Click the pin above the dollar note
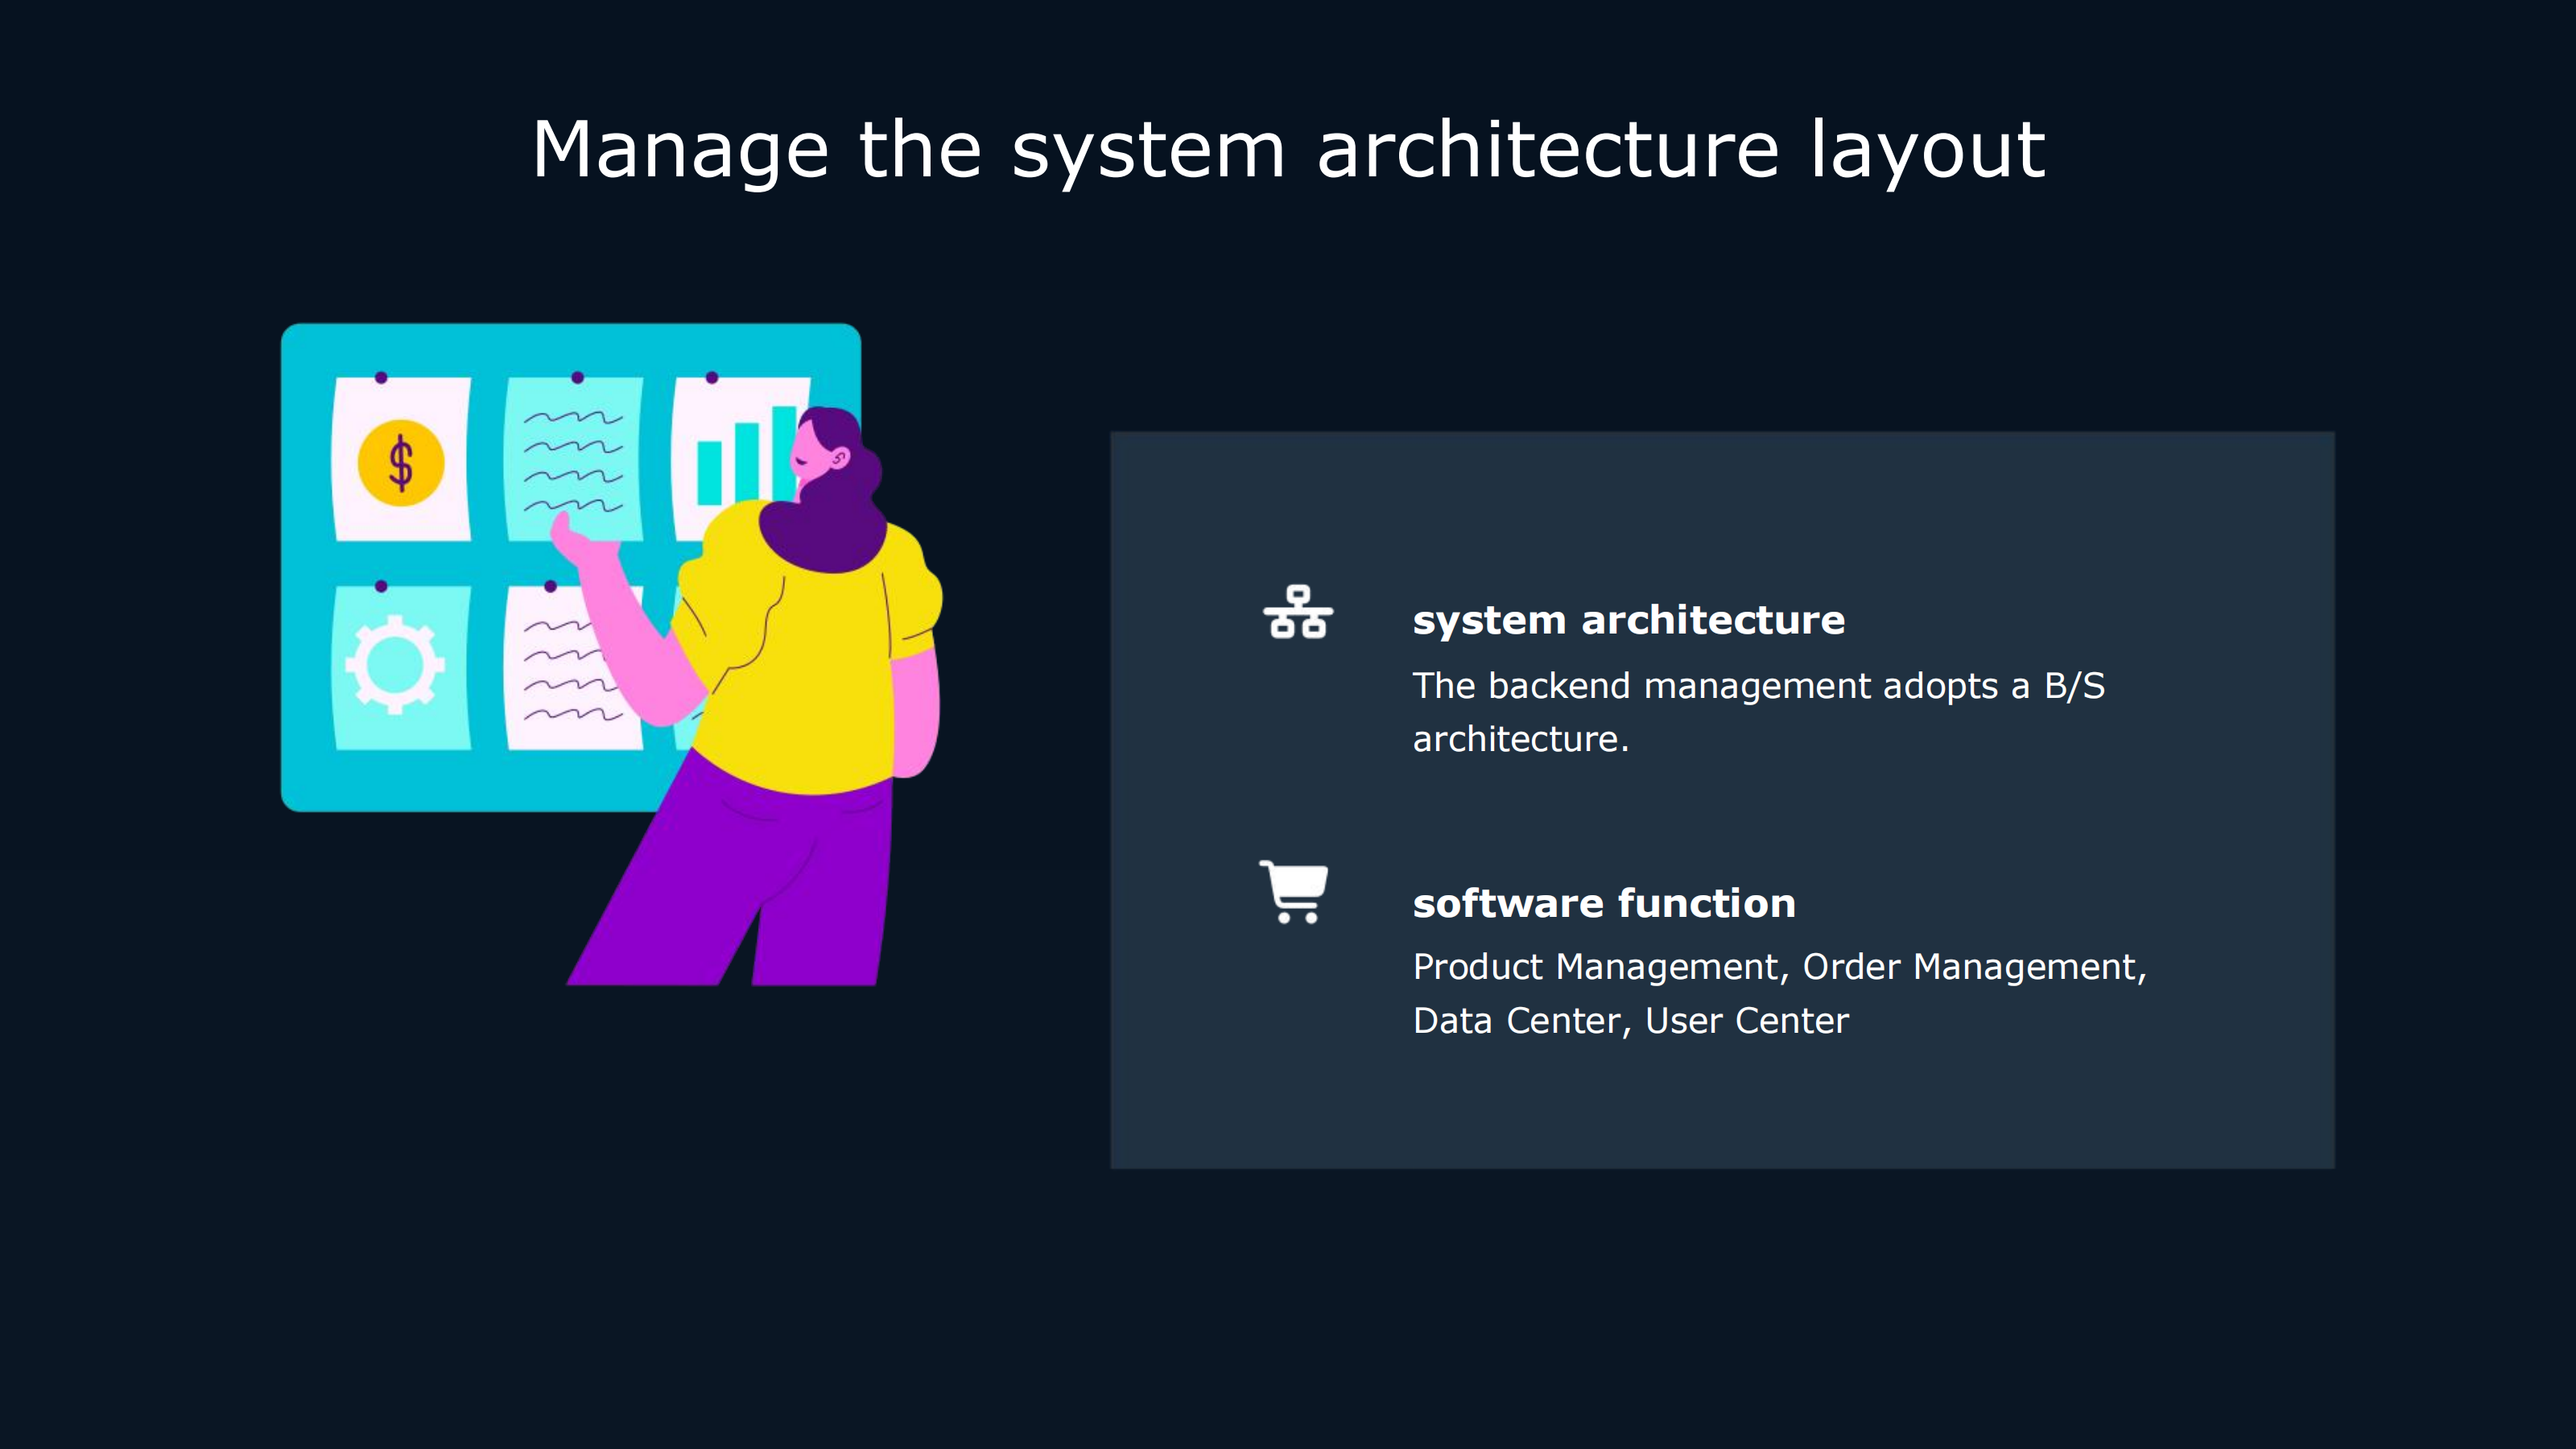Image resolution: width=2576 pixels, height=1449 pixels. point(381,377)
